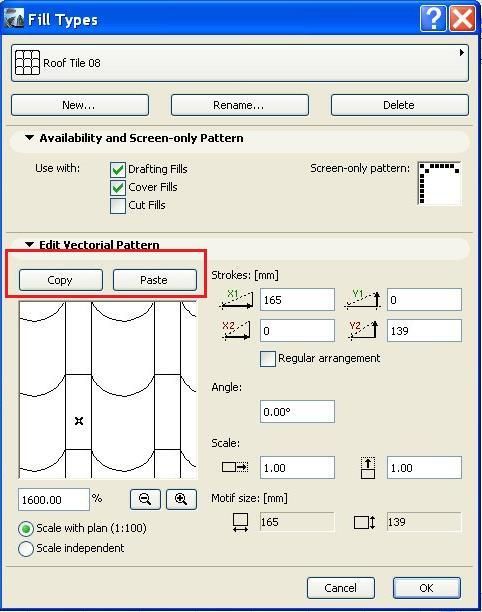Screen dimensions: 482x612
Task: Click the zoom in magnifier button
Action: point(181,499)
